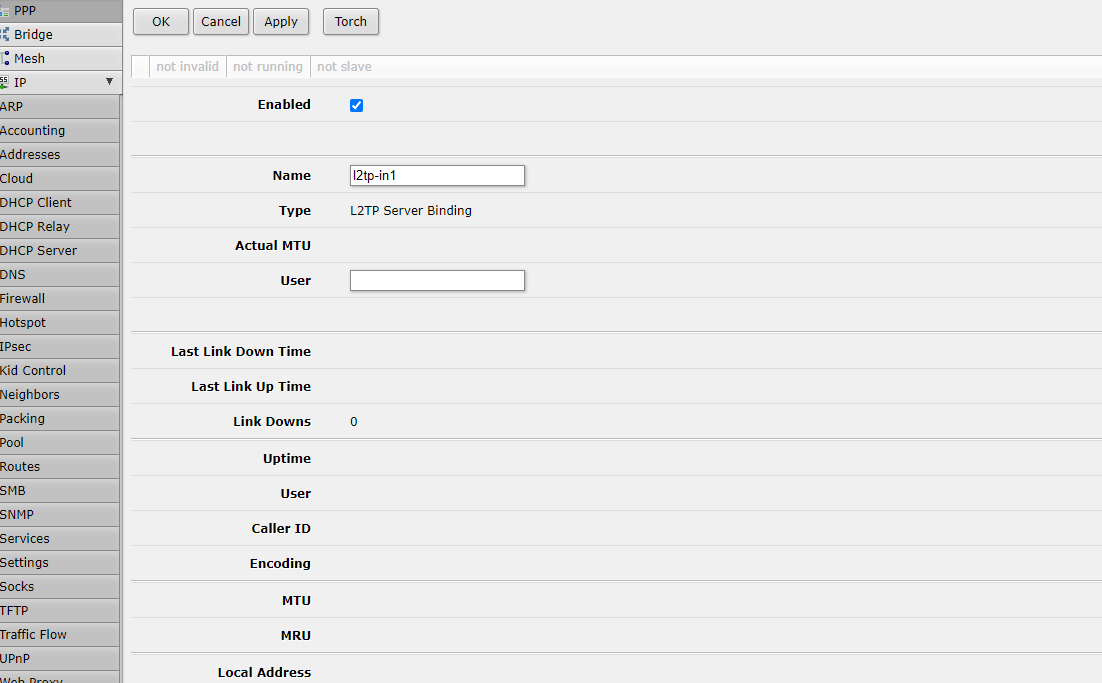
Task: Click the PPP icon in sidebar
Action: click(5, 10)
